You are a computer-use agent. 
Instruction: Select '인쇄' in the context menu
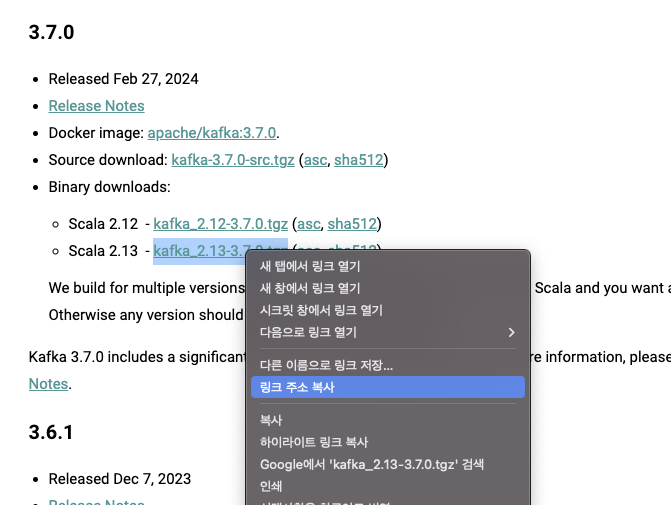point(388,486)
